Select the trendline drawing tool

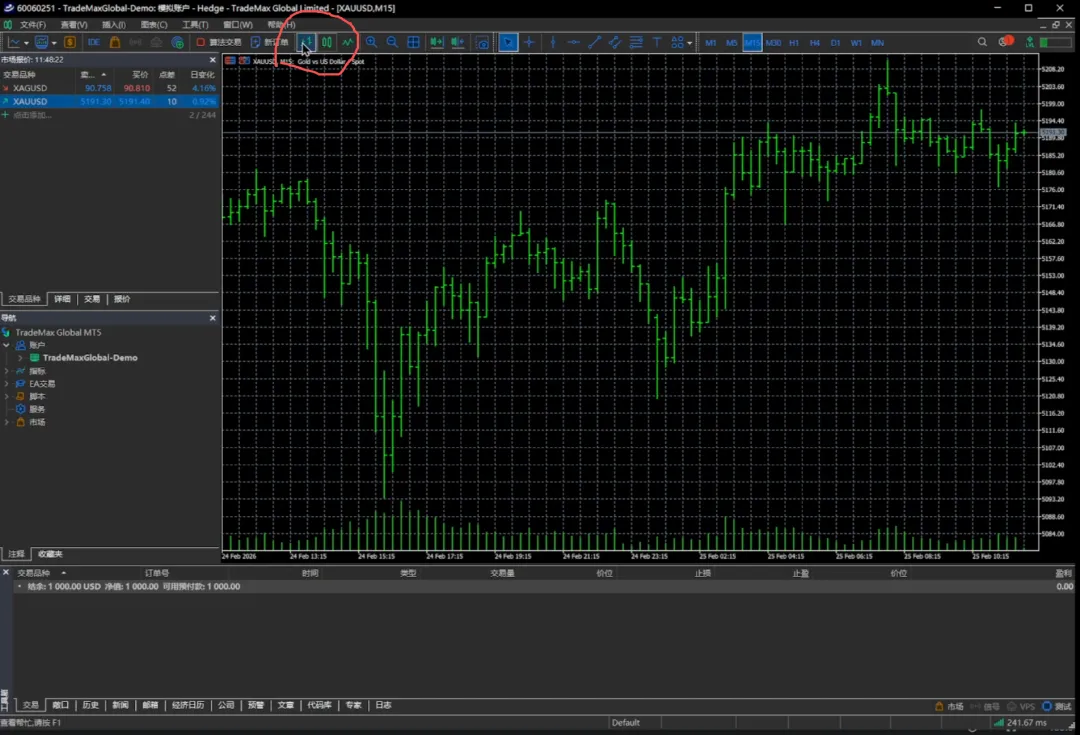[x=594, y=42]
